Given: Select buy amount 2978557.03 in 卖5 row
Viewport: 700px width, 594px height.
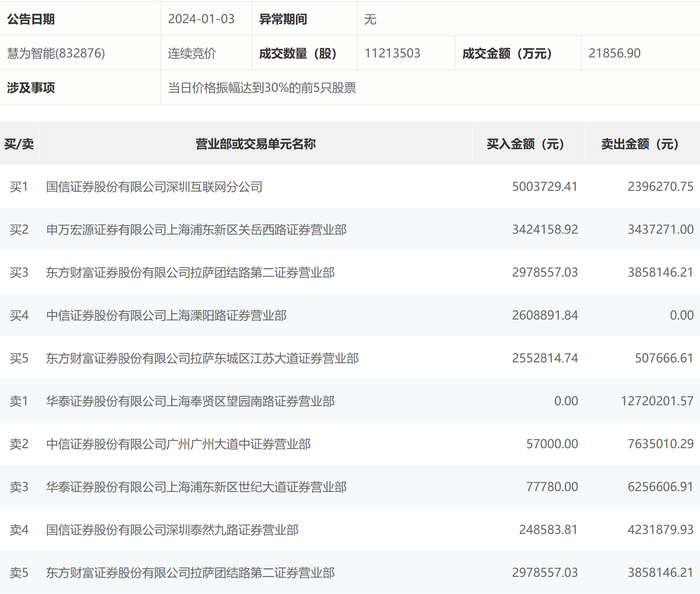Looking at the screenshot, I should pyautogui.click(x=545, y=572).
